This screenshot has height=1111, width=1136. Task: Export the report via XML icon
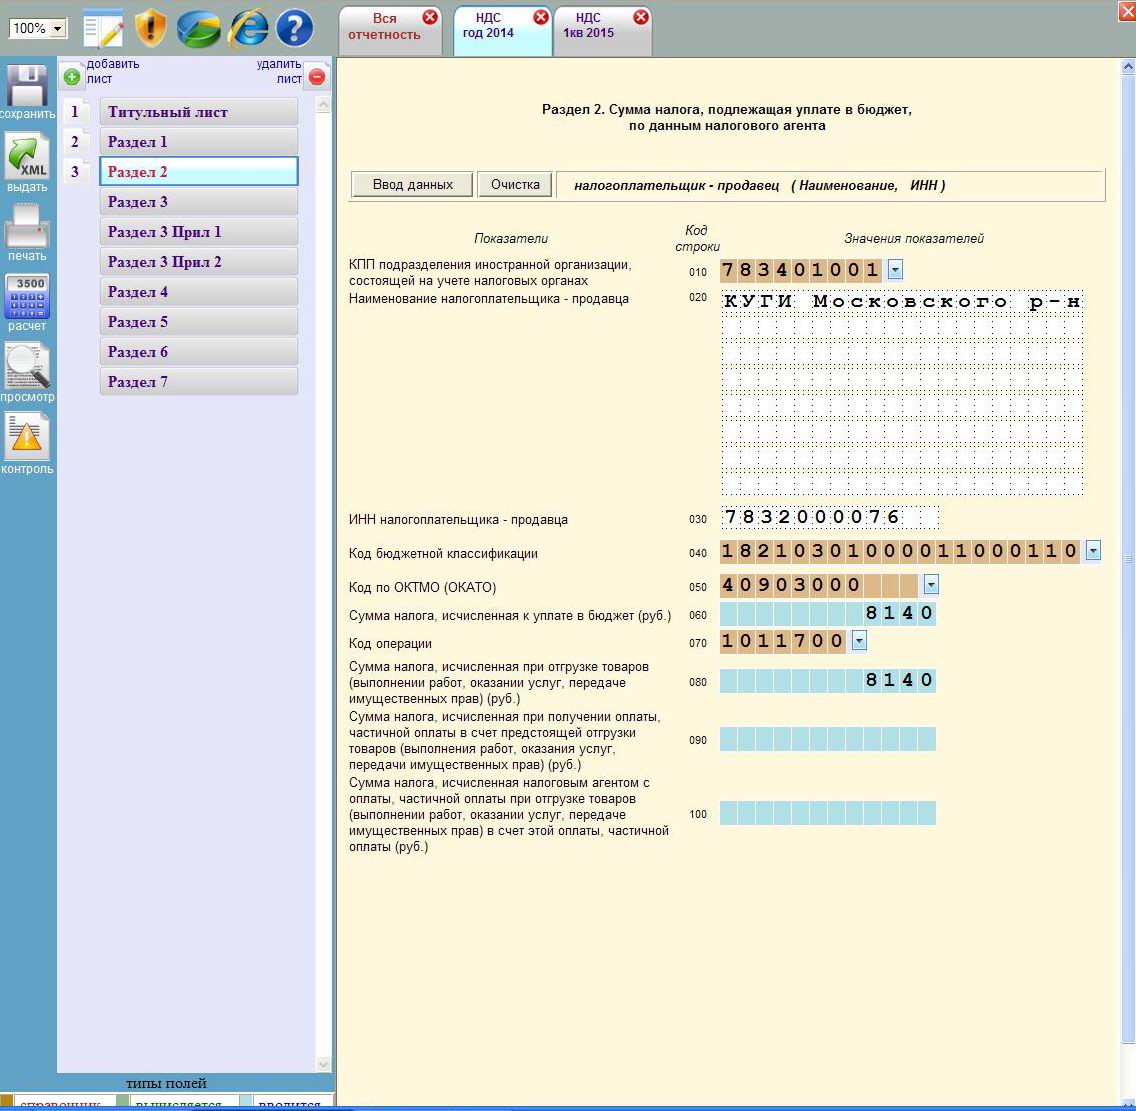[x=27, y=156]
